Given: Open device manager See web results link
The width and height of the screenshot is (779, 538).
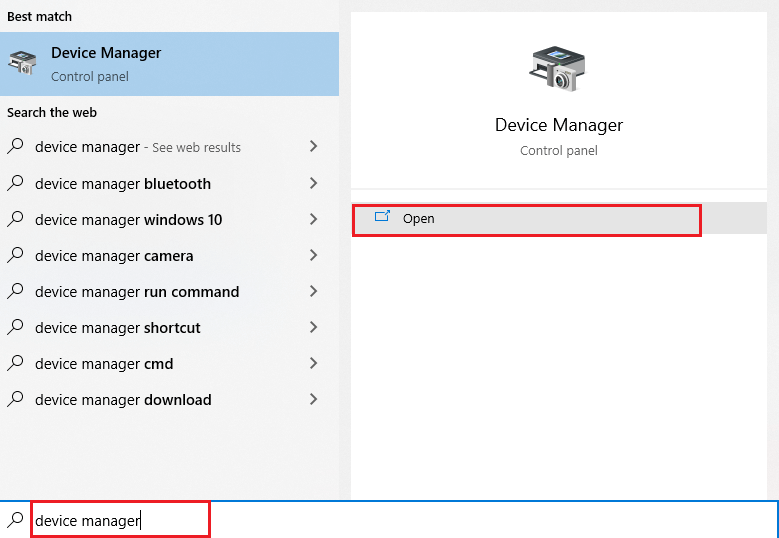Looking at the screenshot, I should point(169,147).
